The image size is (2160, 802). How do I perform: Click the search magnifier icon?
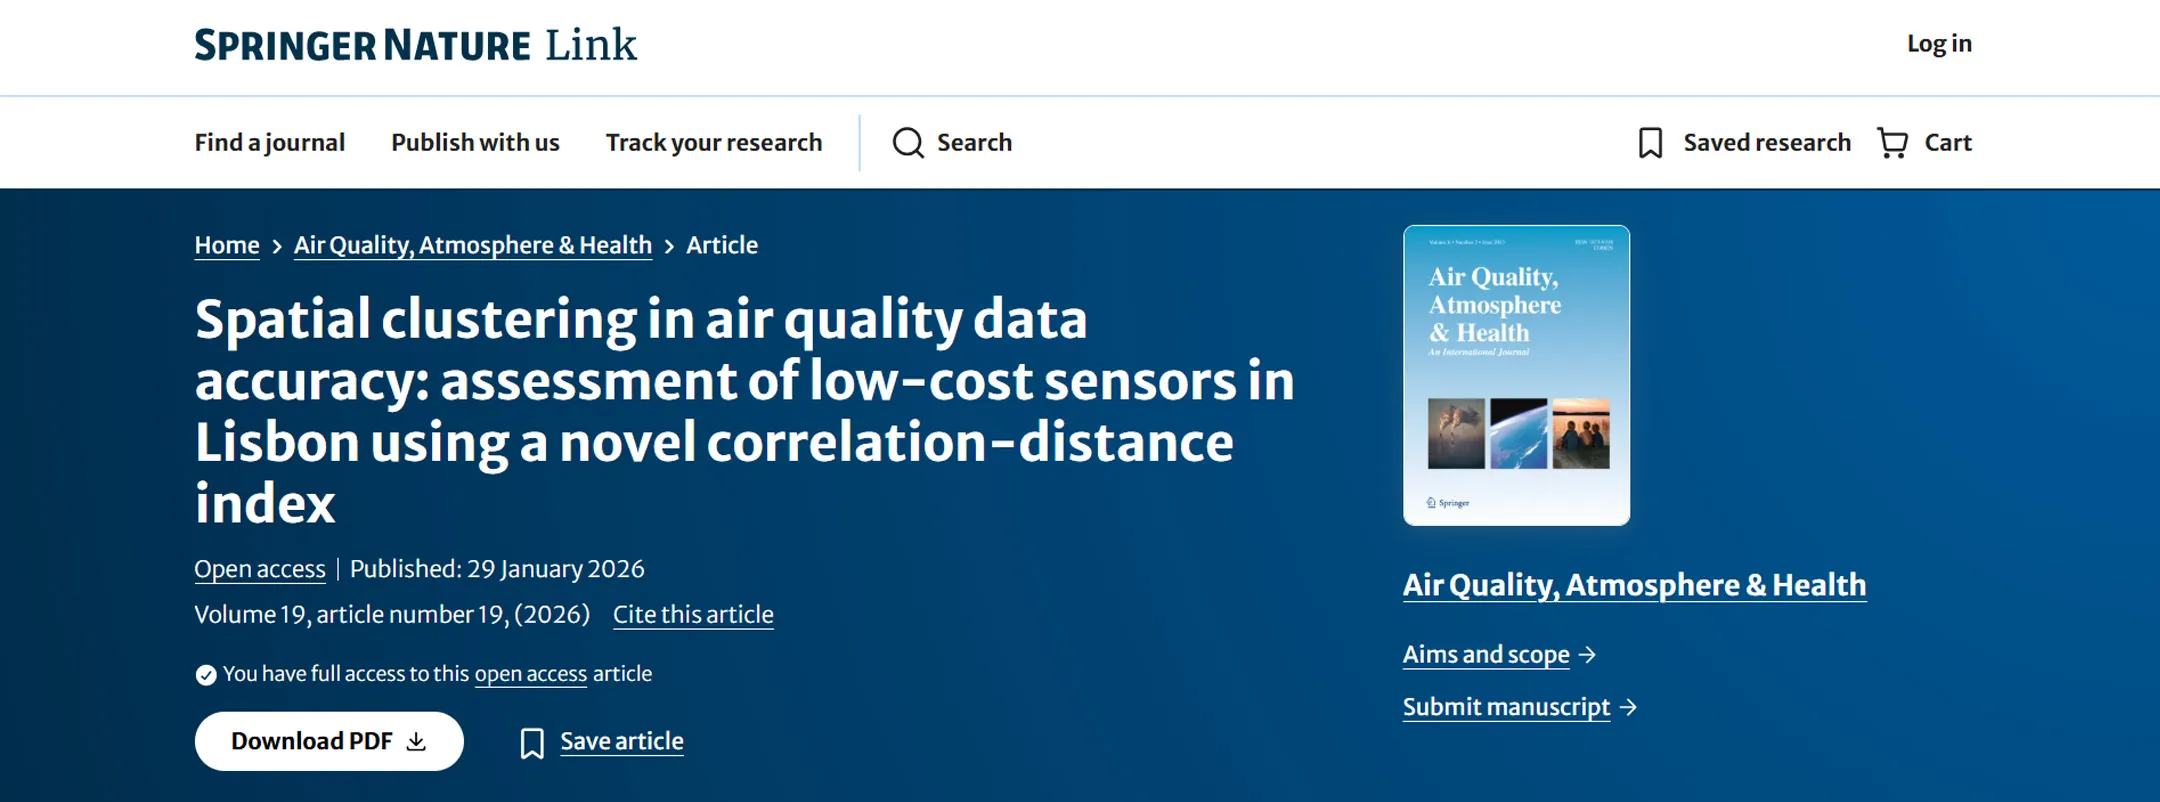point(908,143)
